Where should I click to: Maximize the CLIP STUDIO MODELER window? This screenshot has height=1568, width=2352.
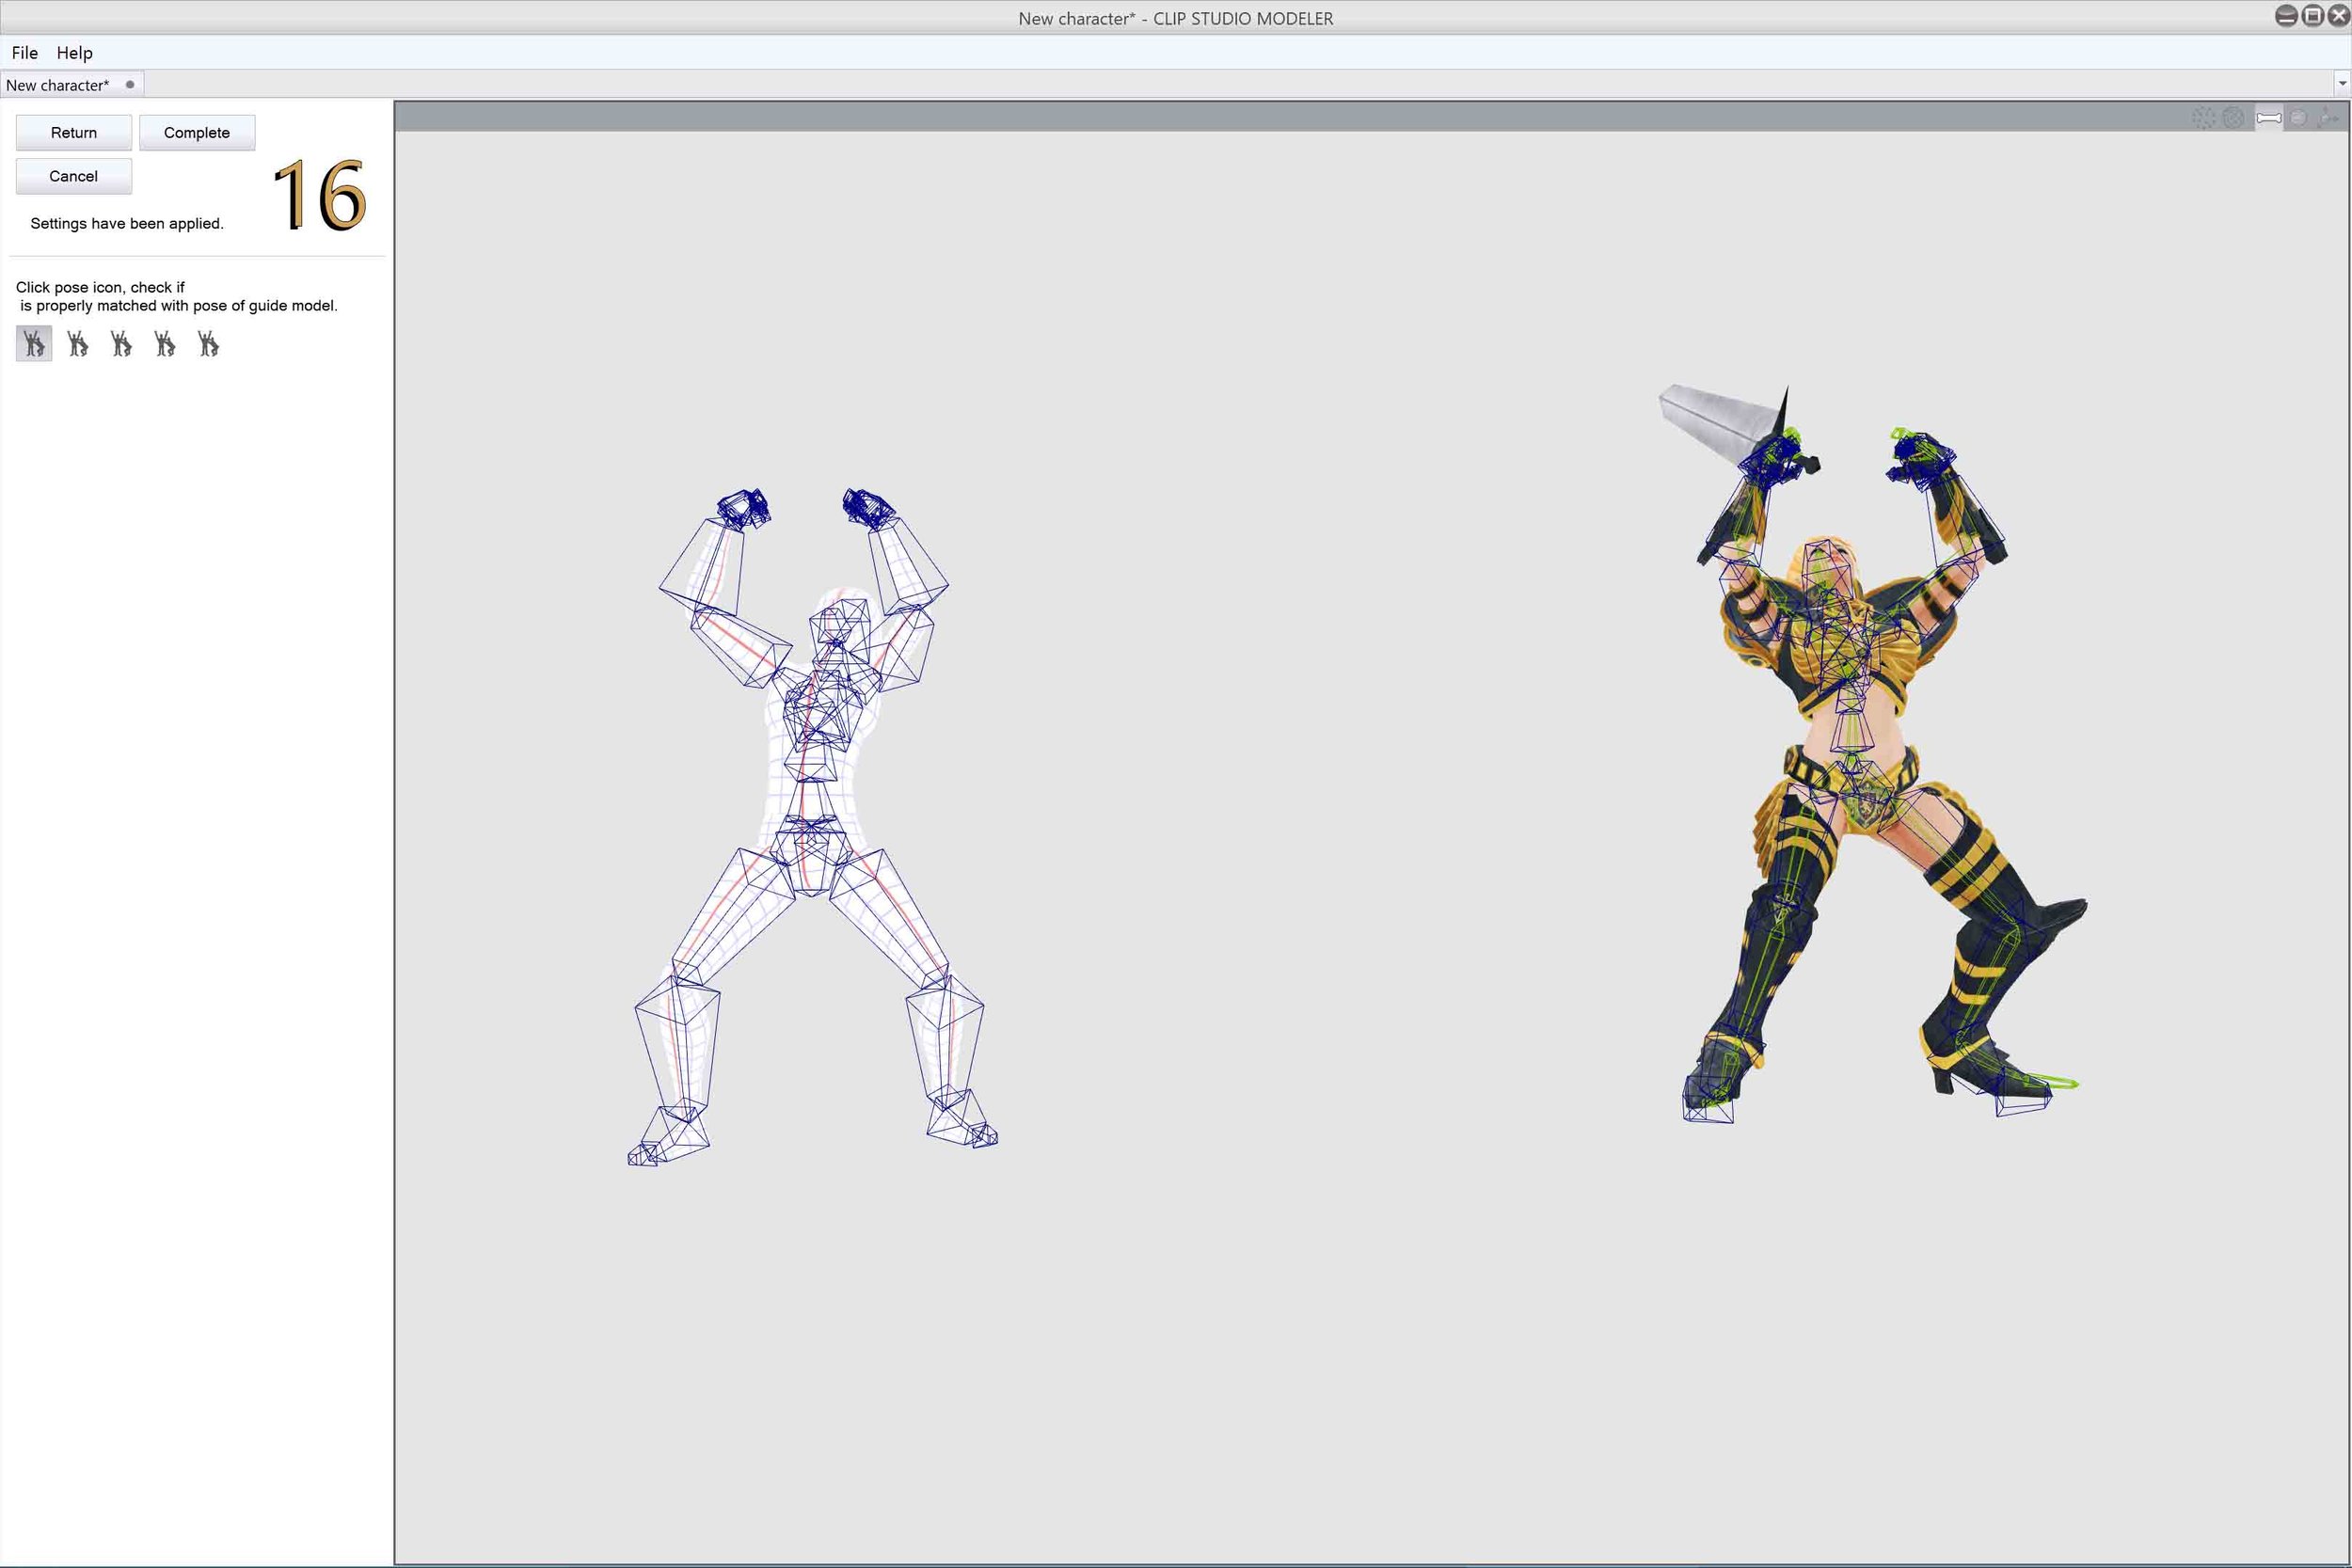pyautogui.click(x=2313, y=16)
